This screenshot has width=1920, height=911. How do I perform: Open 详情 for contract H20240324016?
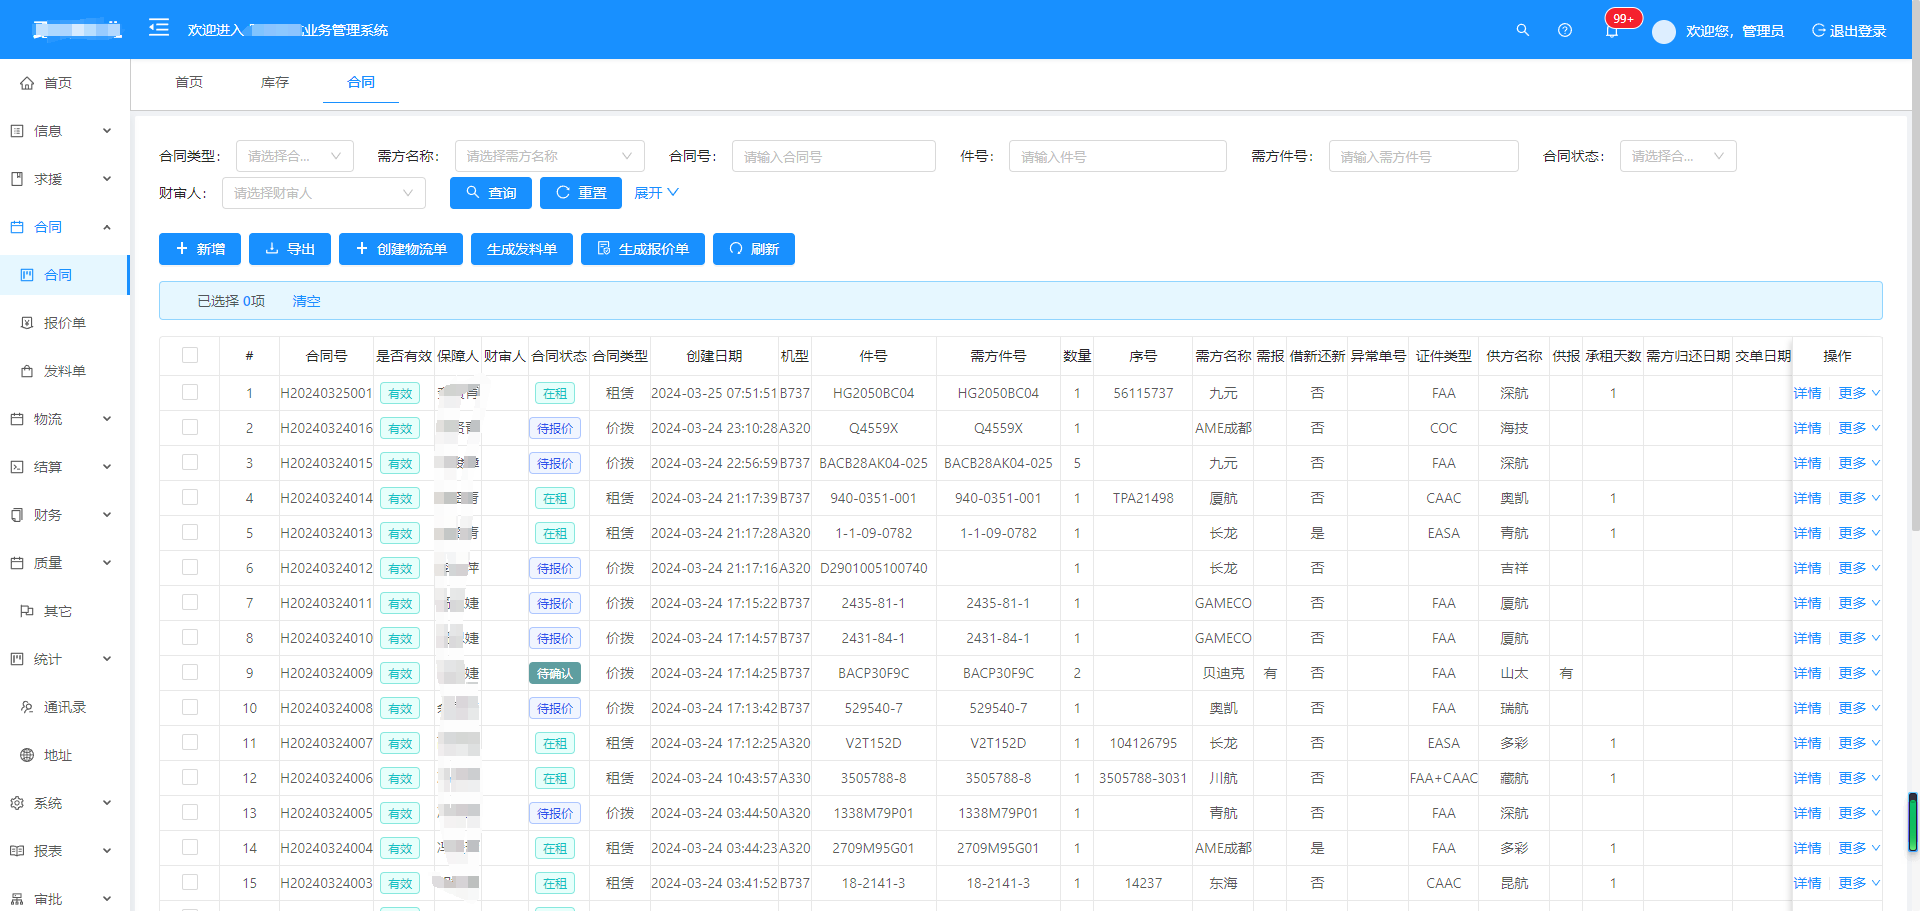[1807, 428]
